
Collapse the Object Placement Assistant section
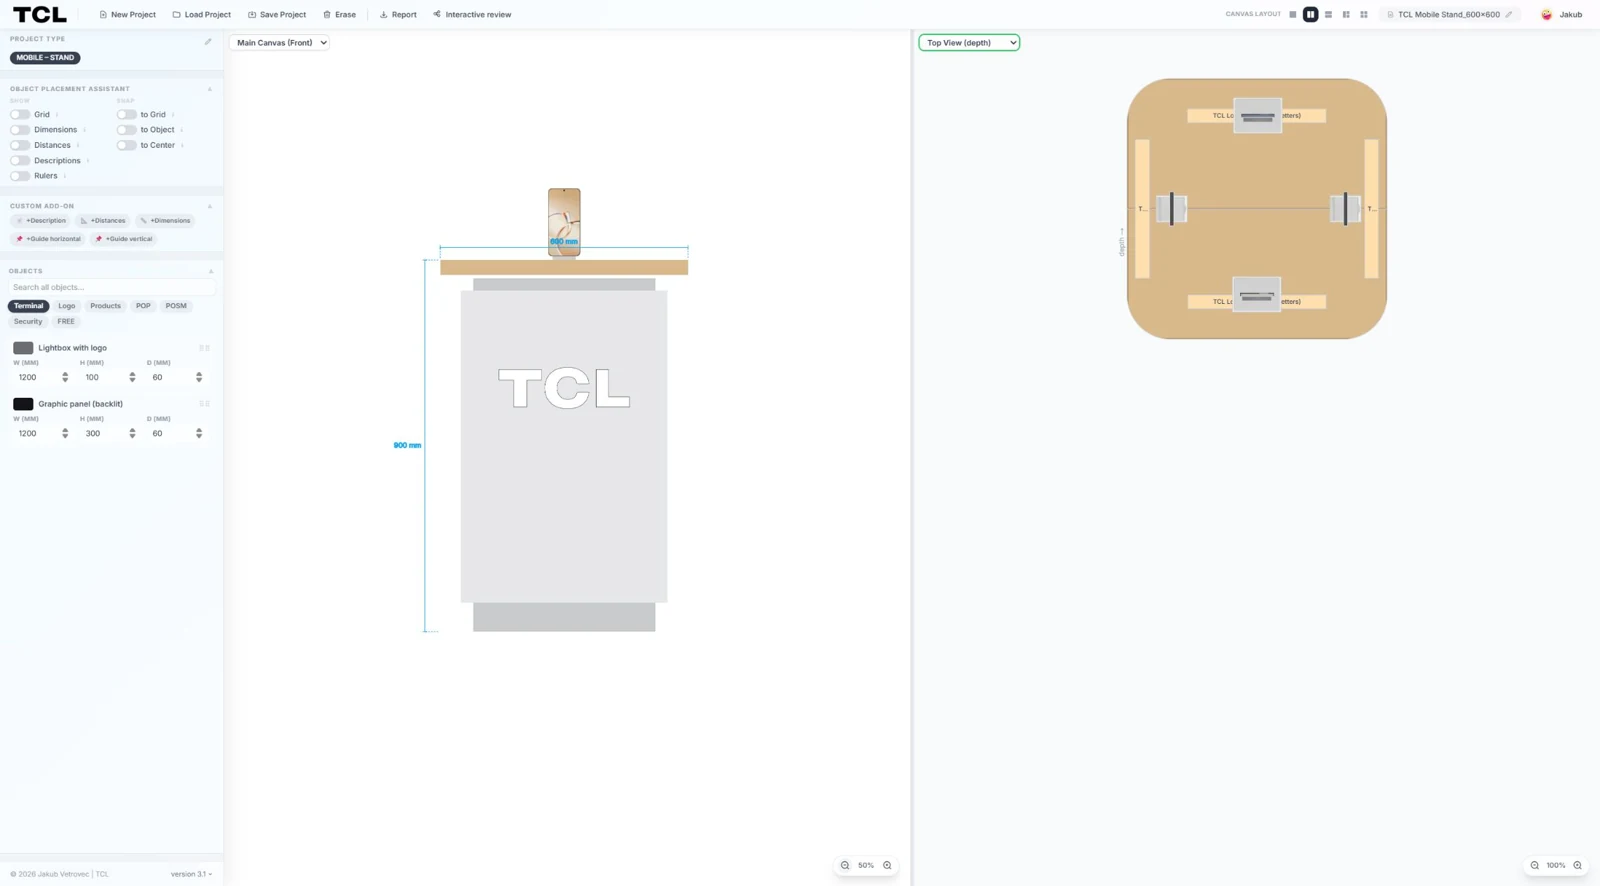coord(210,89)
